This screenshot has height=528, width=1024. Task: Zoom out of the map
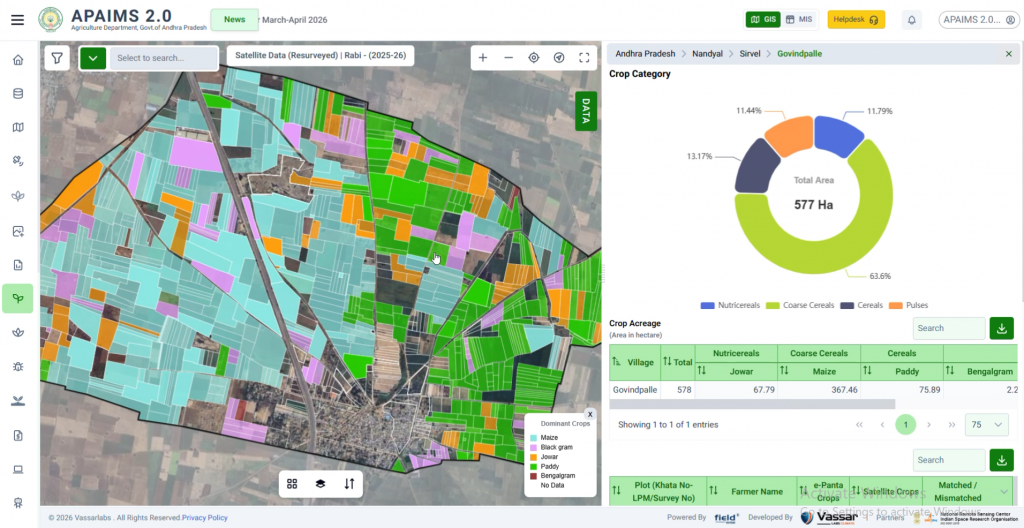click(x=508, y=58)
